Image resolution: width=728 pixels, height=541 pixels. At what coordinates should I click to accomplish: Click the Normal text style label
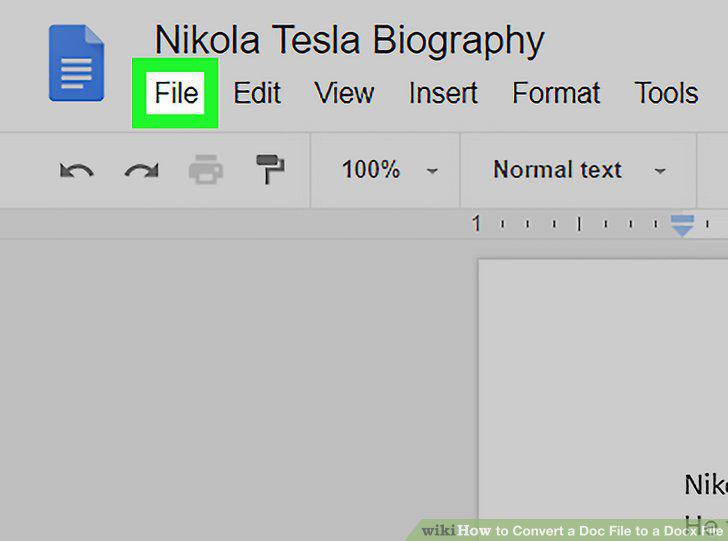[x=557, y=169]
